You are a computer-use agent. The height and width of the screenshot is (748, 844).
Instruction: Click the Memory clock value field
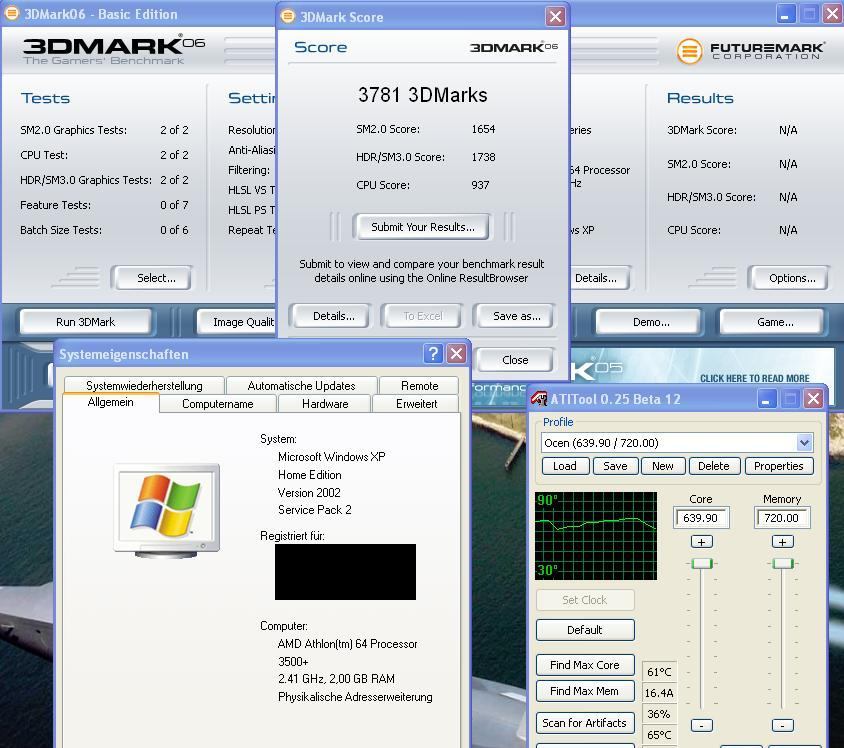point(782,518)
